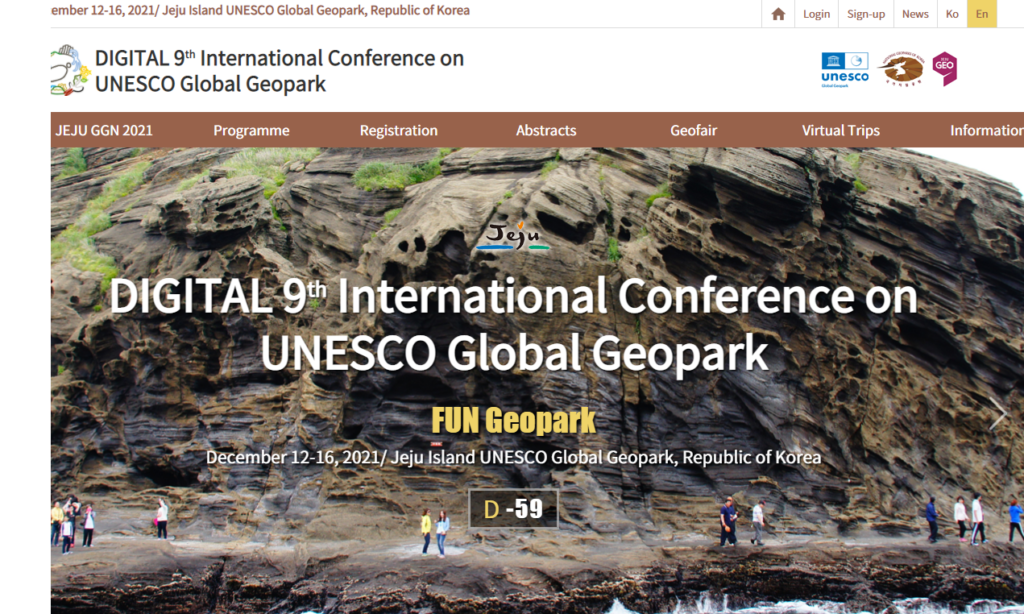Image resolution: width=1024 pixels, height=614 pixels.
Task: Go to homepage via the house icon
Action: (x=778, y=14)
